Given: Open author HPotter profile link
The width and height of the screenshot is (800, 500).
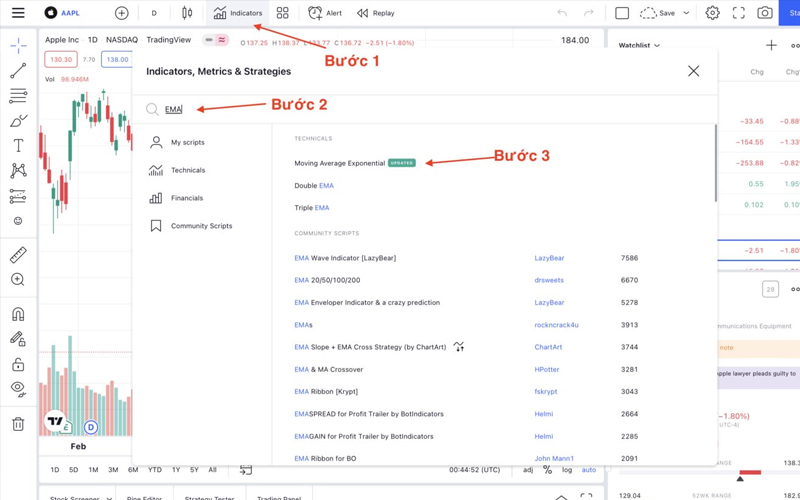Looking at the screenshot, I should 546,369.
